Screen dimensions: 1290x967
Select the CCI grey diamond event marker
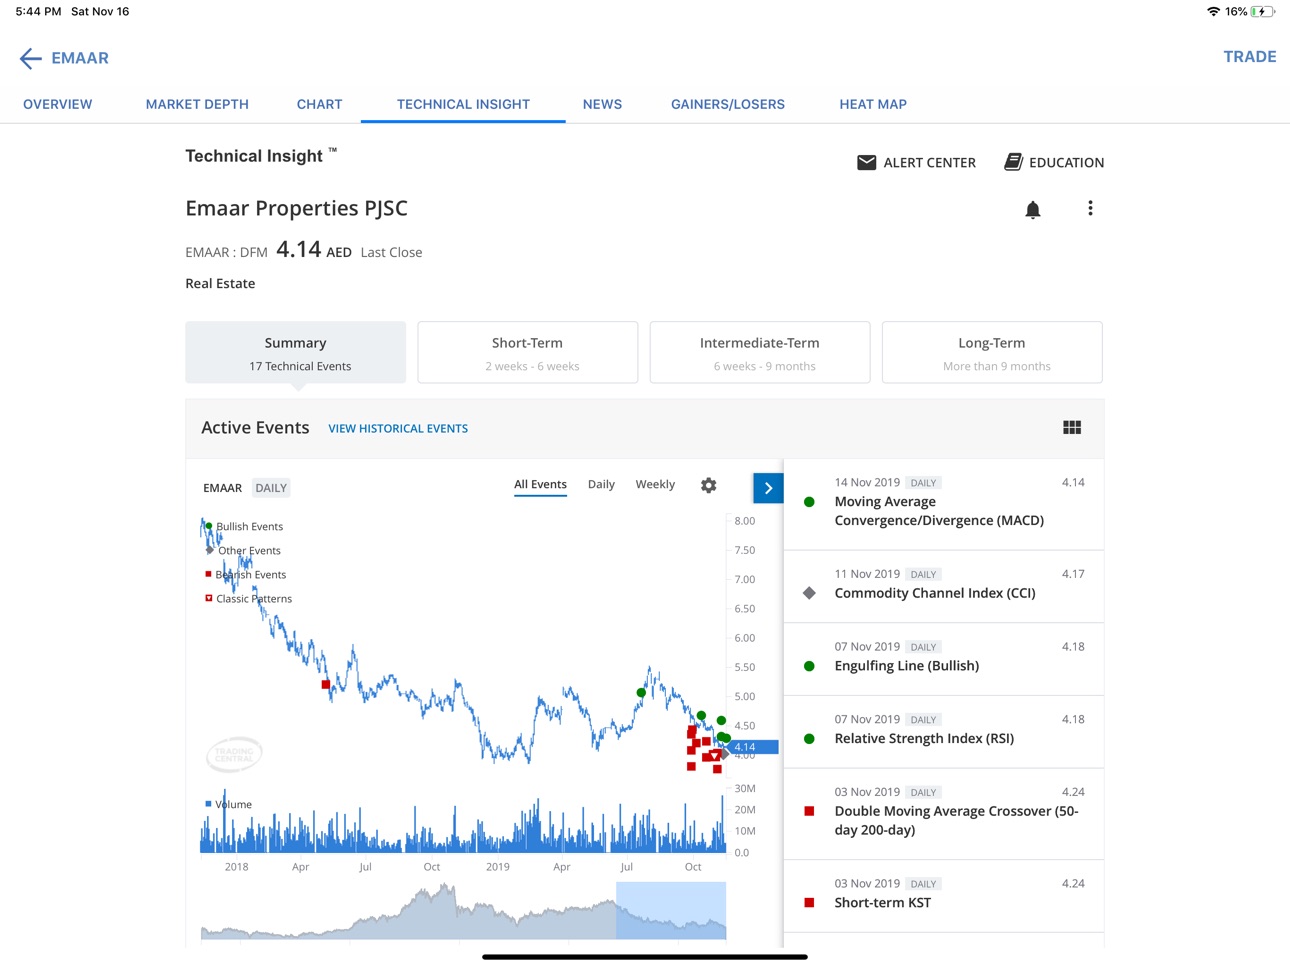pyautogui.click(x=809, y=593)
